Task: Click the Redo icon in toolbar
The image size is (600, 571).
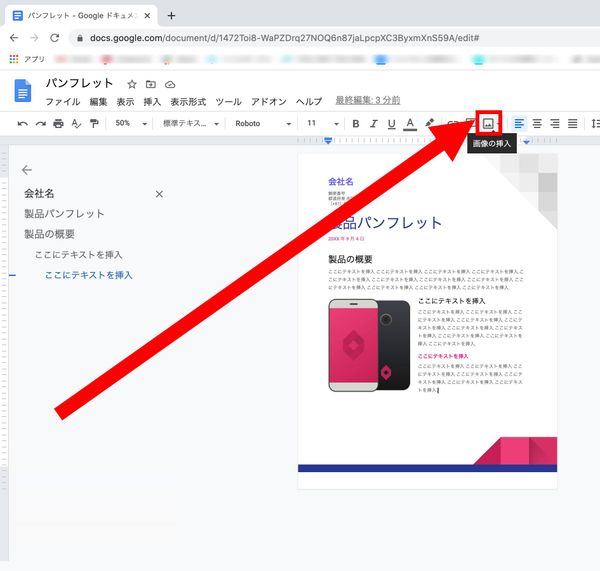Action: [x=41, y=124]
